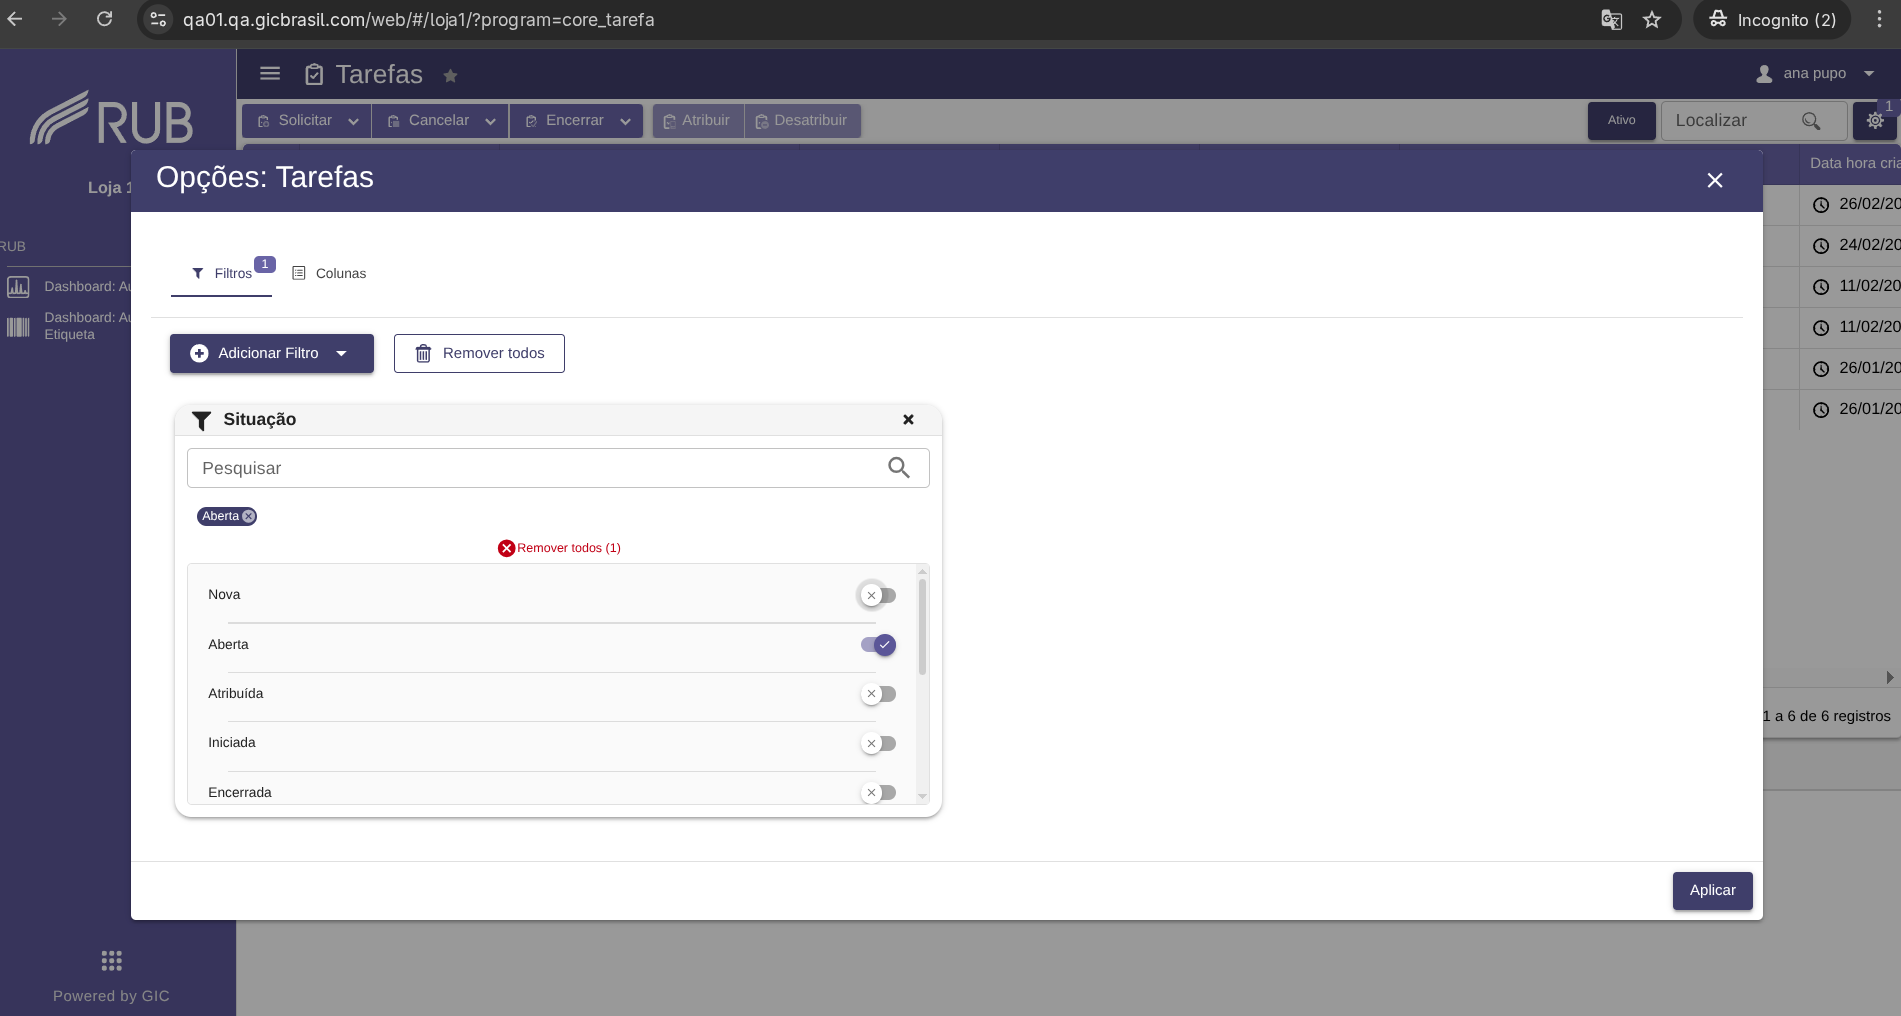
Task: Click the favorite star next to Tarefas title
Action: [450, 76]
